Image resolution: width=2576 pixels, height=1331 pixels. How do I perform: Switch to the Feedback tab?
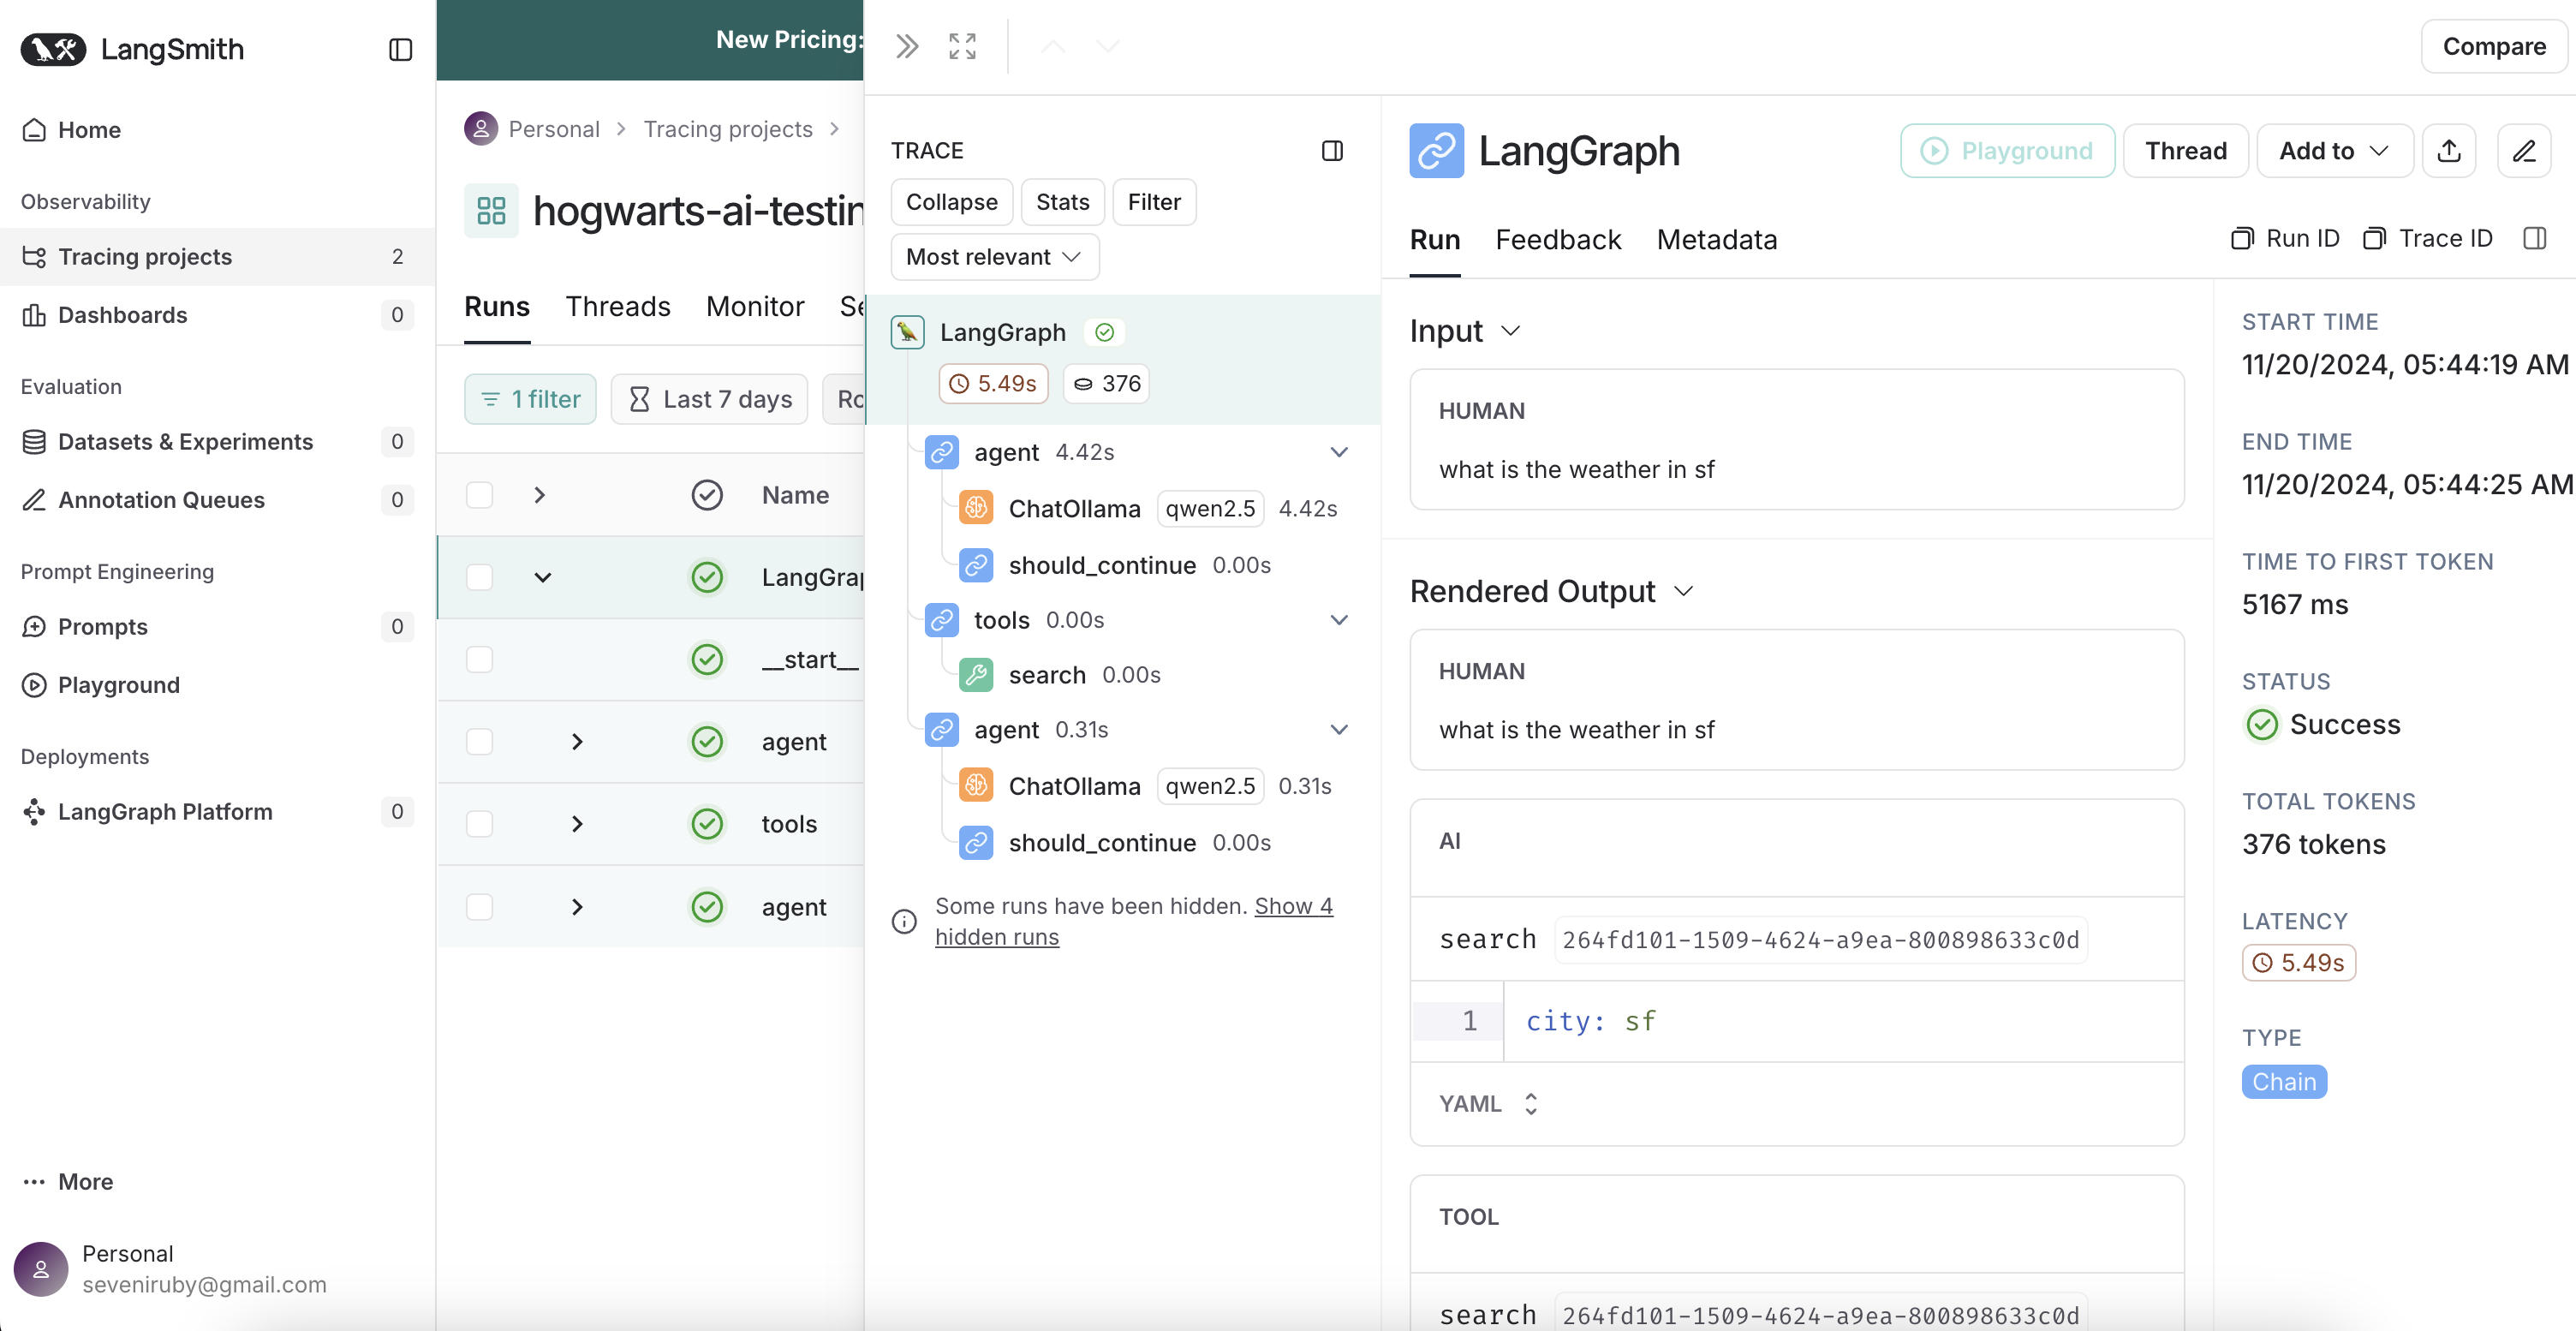coord(1557,240)
